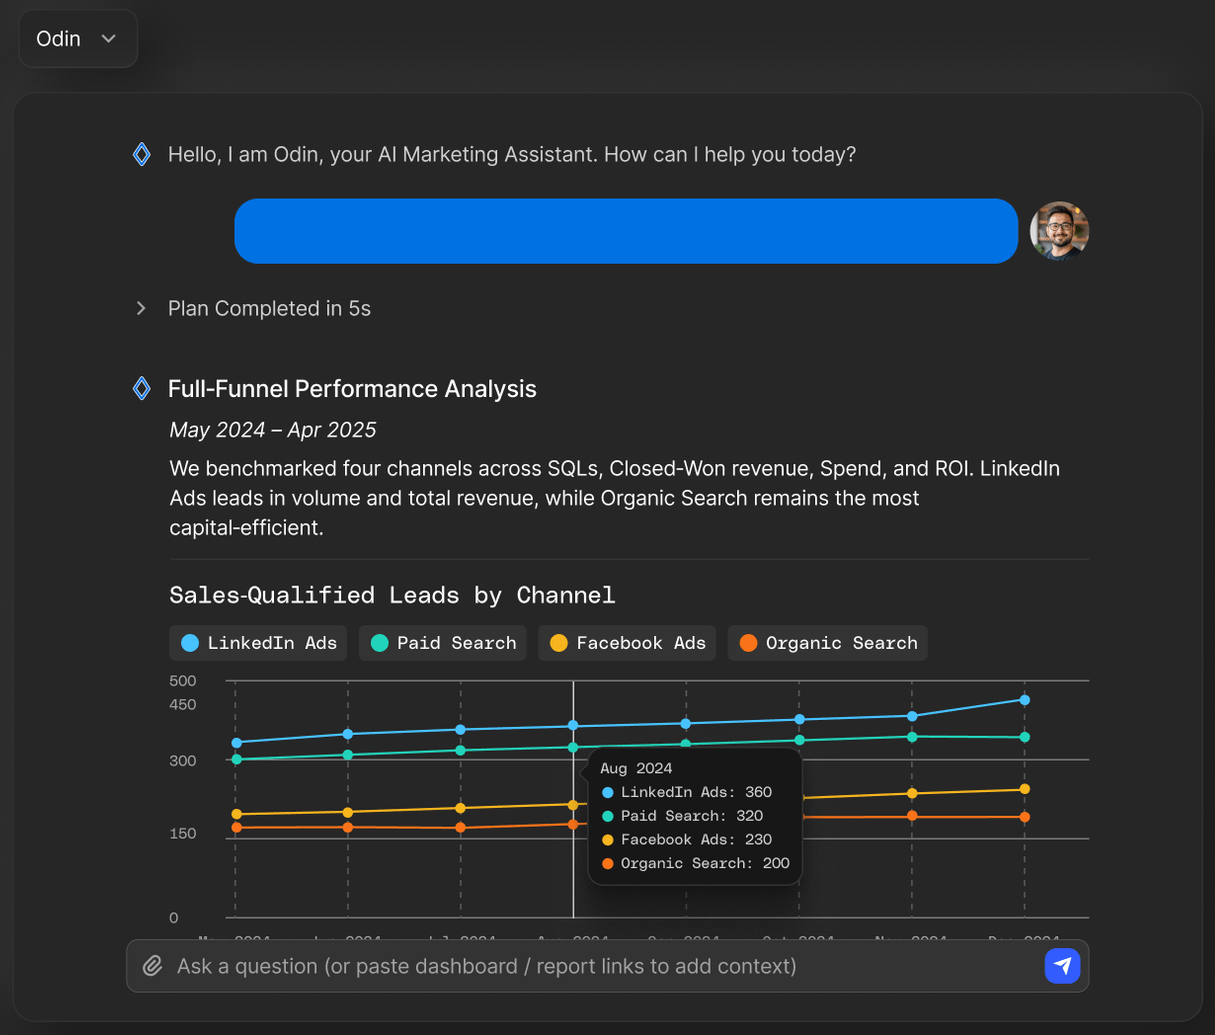The image size is (1215, 1035).
Task: Click the last LinkedIn Ads data point
Action: click(1024, 700)
